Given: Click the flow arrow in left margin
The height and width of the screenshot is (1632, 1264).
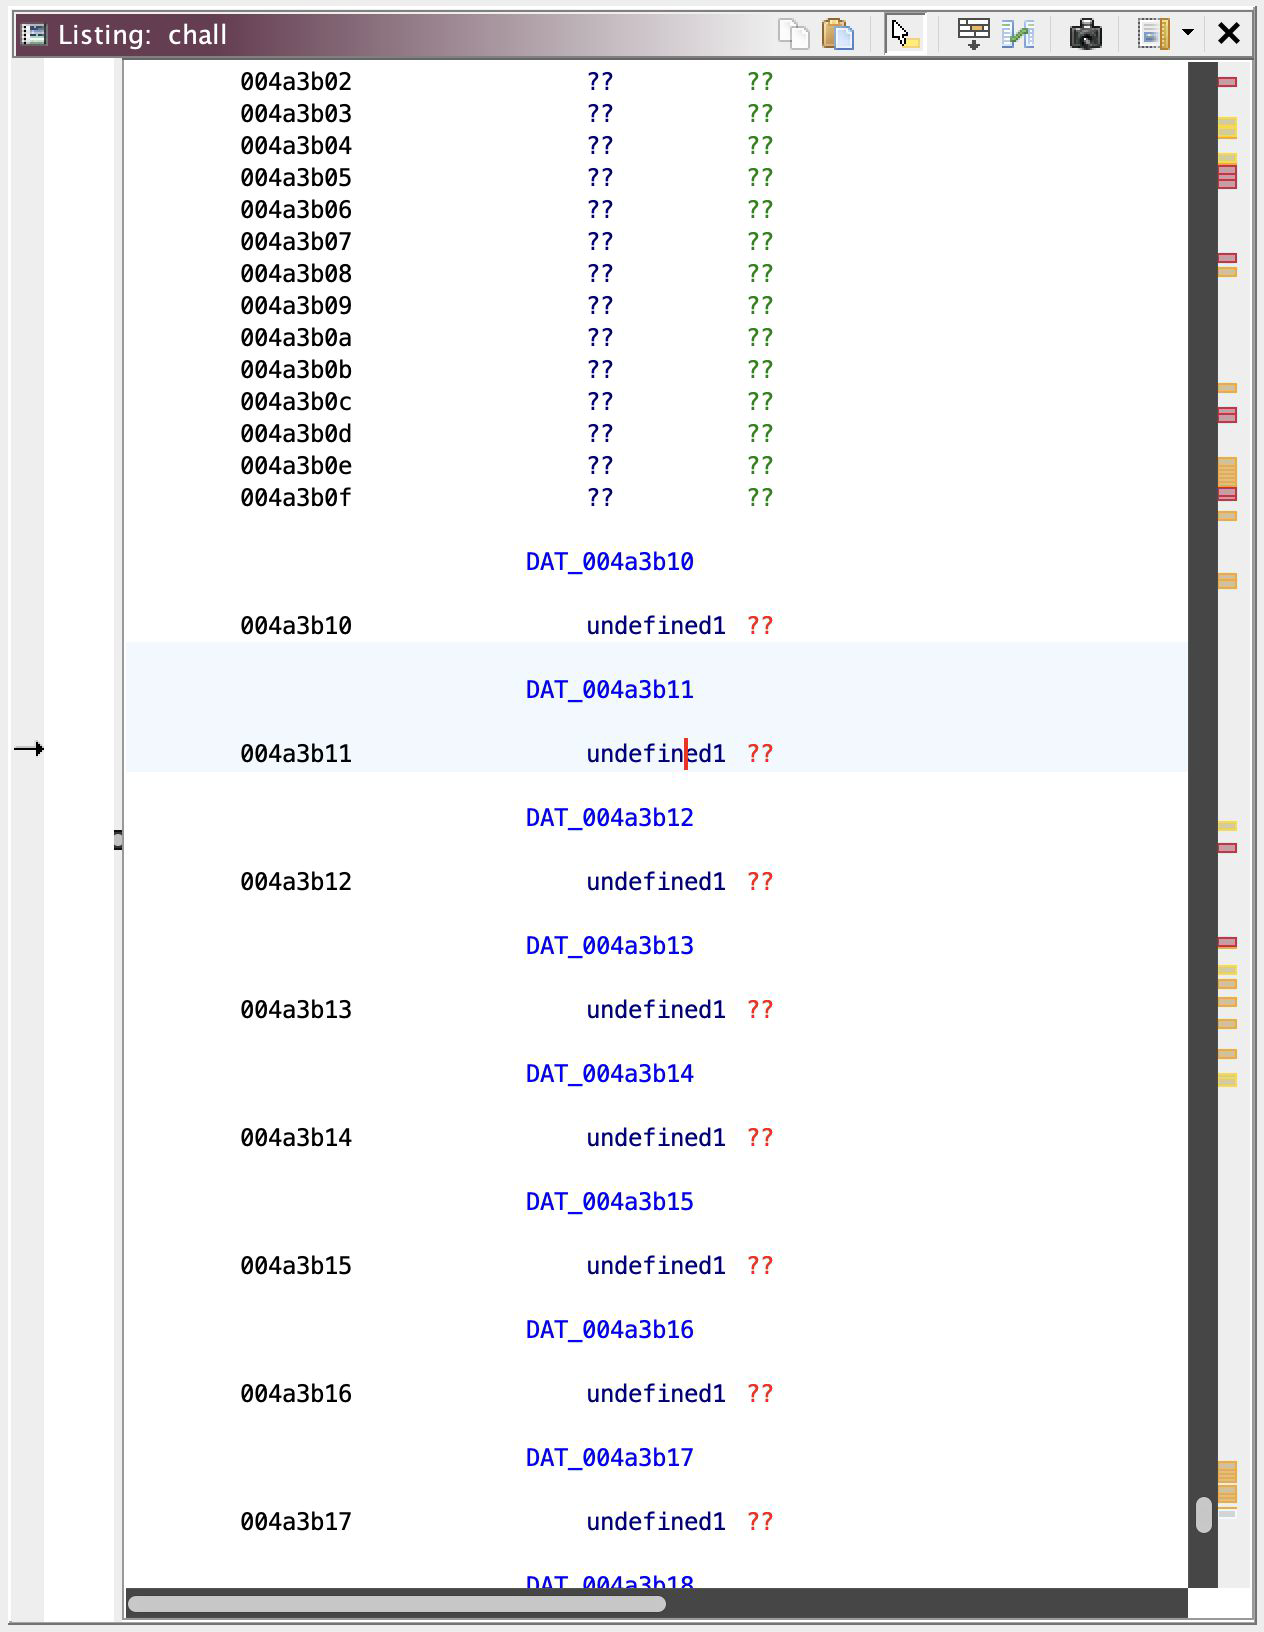Looking at the screenshot, I should (29, 749).
